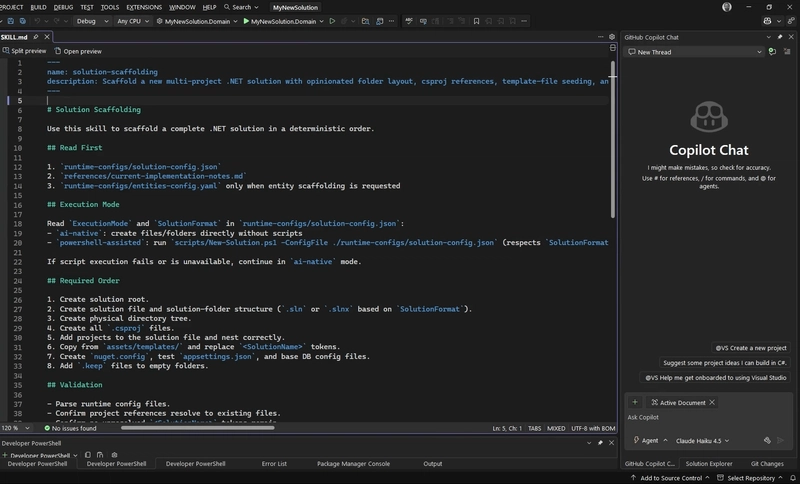The image size is (800, 484).
Task: Click the tools icon beside send button
Action: click(766, 440)
